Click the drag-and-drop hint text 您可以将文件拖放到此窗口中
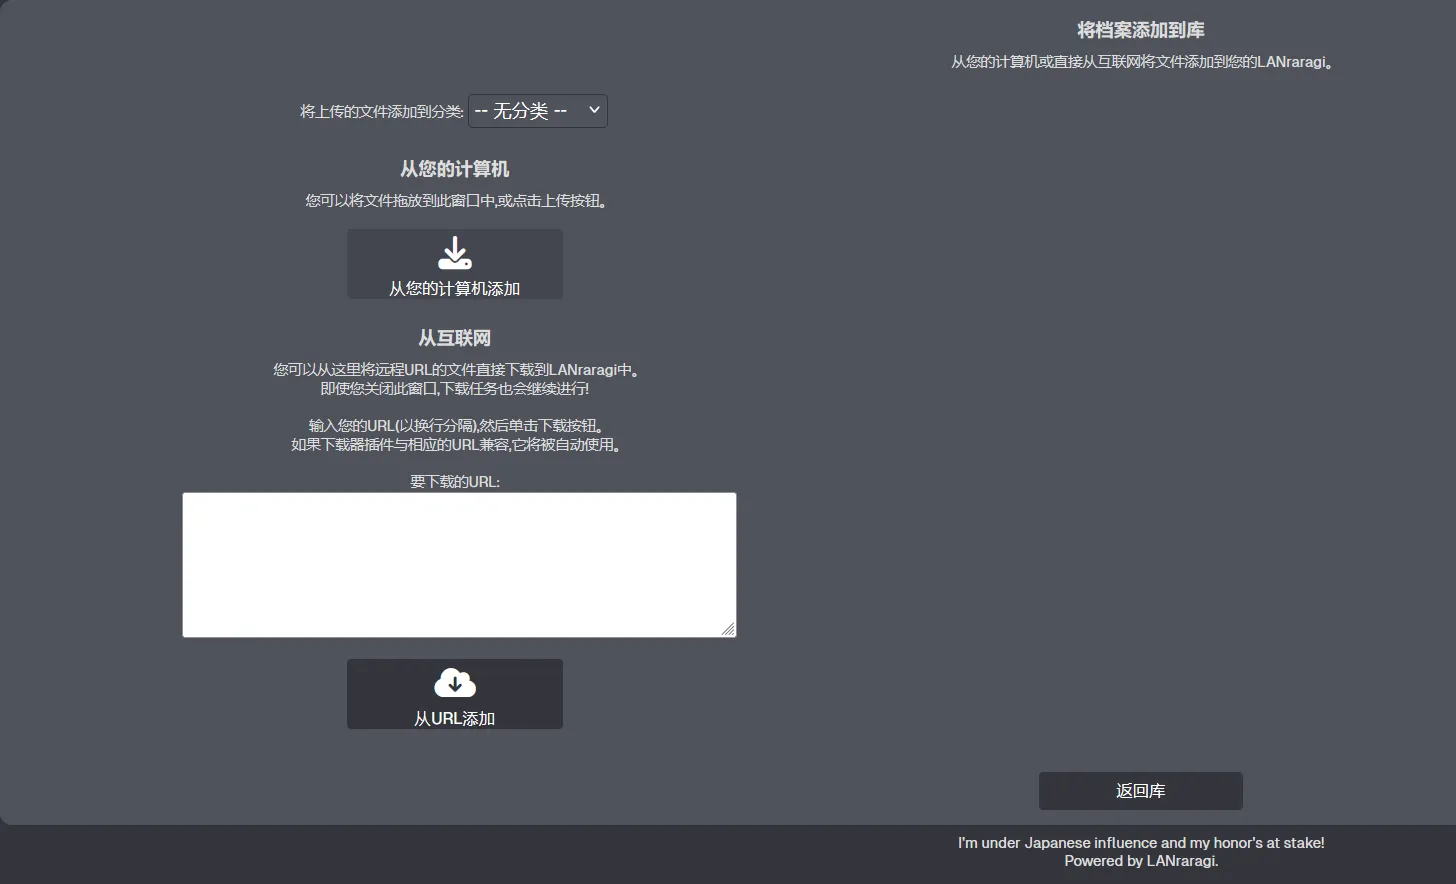Viewport: 1456px width, 884px height. pyautogui.click(x=455, y=201)
